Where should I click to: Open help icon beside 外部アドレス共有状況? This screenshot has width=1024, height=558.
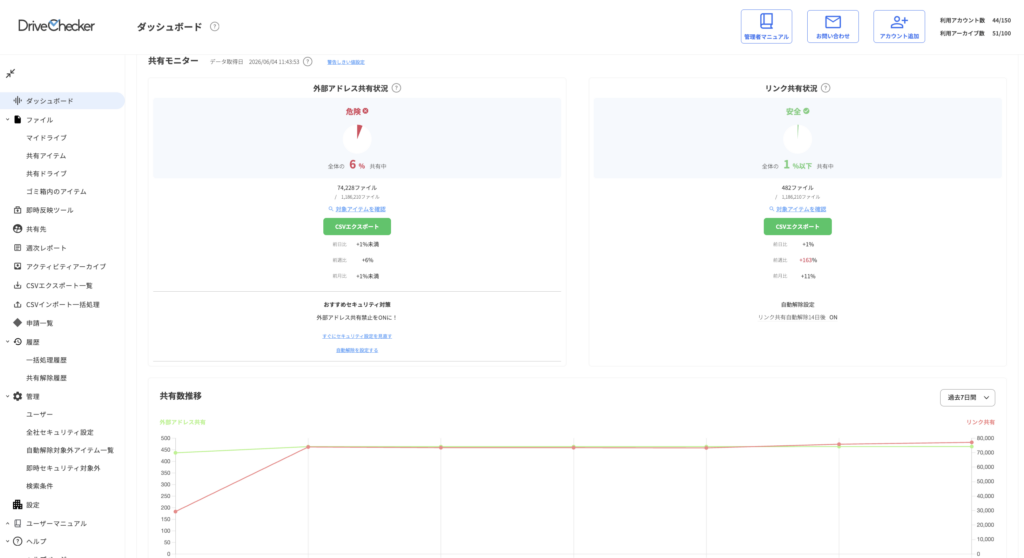(x=396, y=88)
